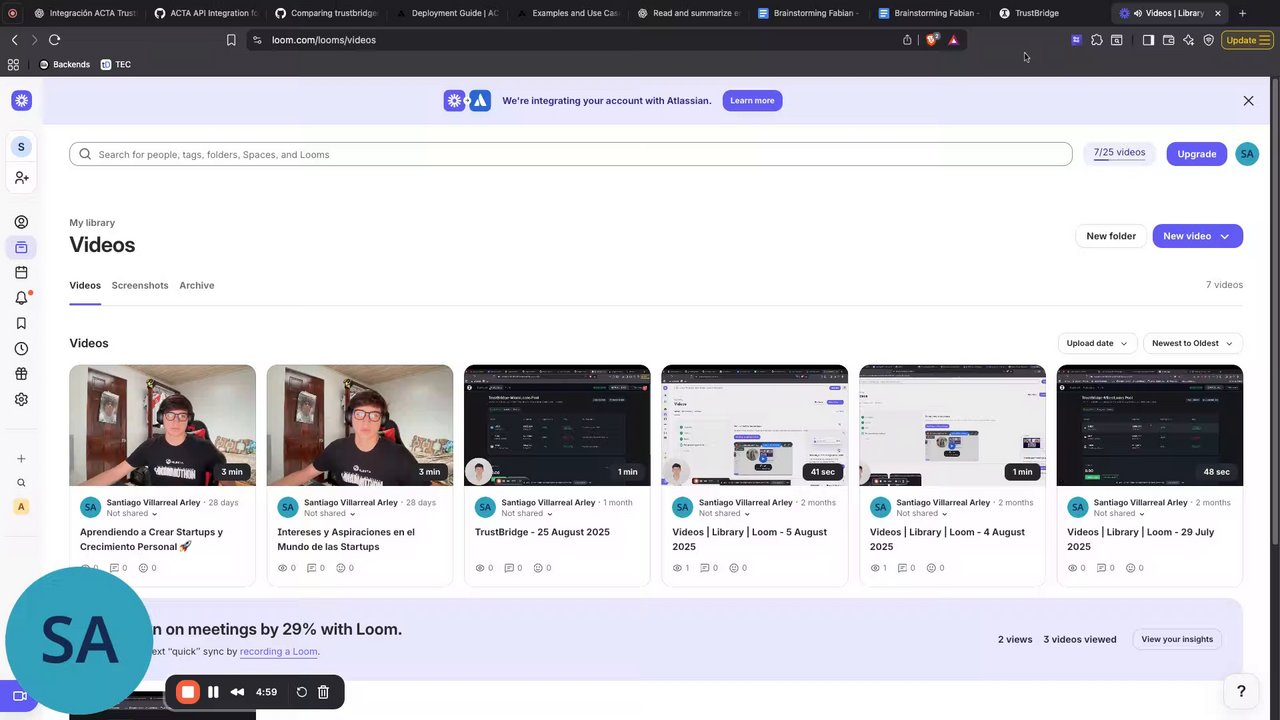Open the Newest to Oldest dropdown
Viewport: 1280px width, 720px height.
[x=1193, y=343]
